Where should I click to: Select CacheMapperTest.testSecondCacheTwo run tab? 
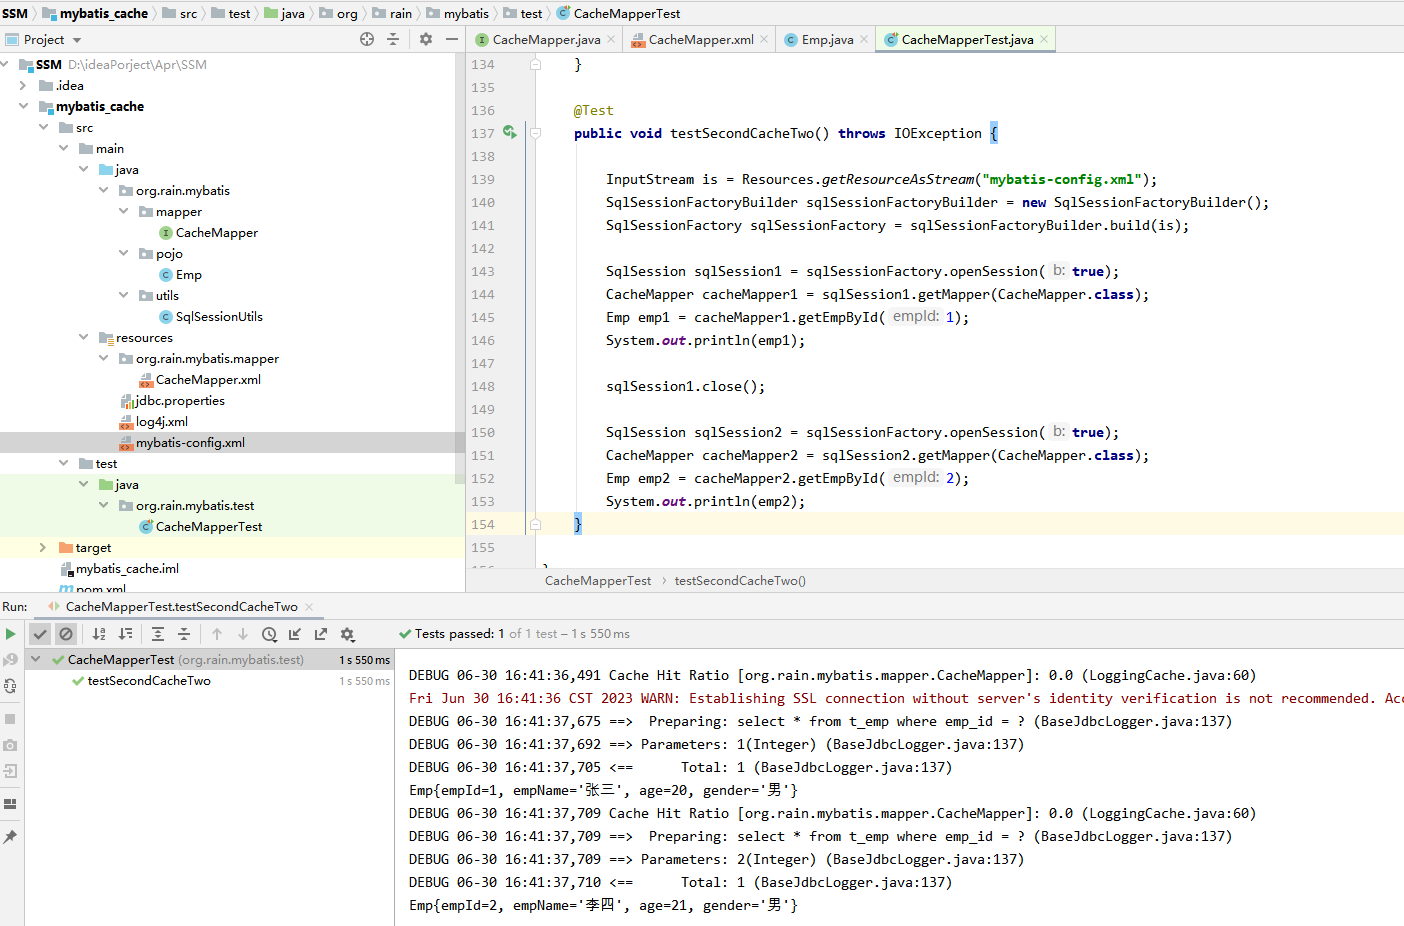[181, 606]
